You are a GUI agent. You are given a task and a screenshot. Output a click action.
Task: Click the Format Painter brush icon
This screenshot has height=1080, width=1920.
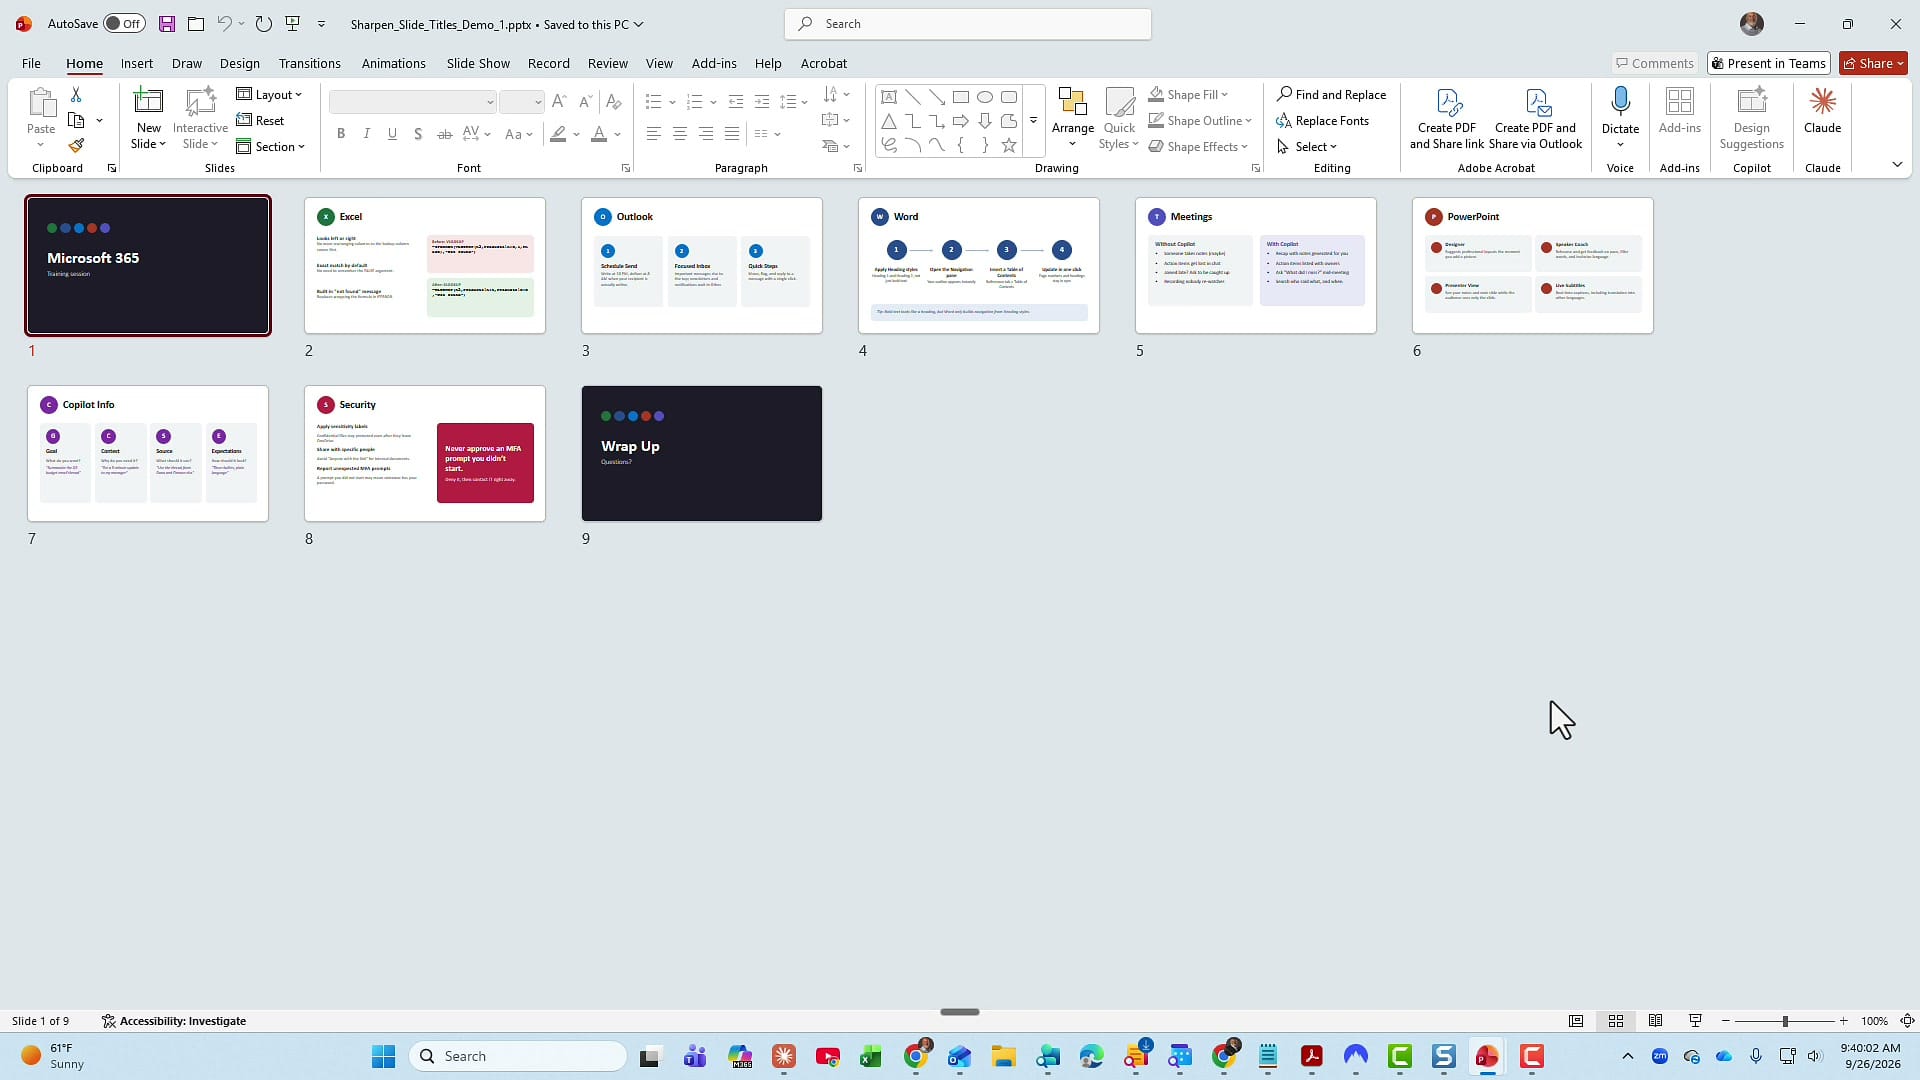point(76,146)
